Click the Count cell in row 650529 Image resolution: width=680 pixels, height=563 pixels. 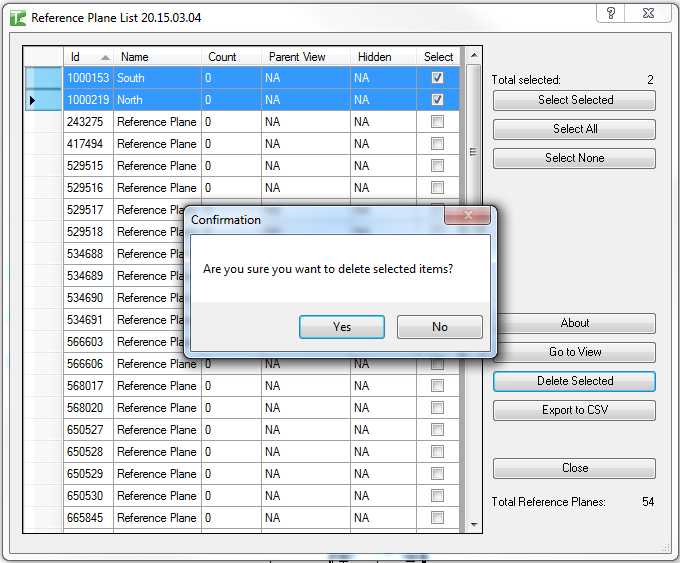[x=231, y=474]
